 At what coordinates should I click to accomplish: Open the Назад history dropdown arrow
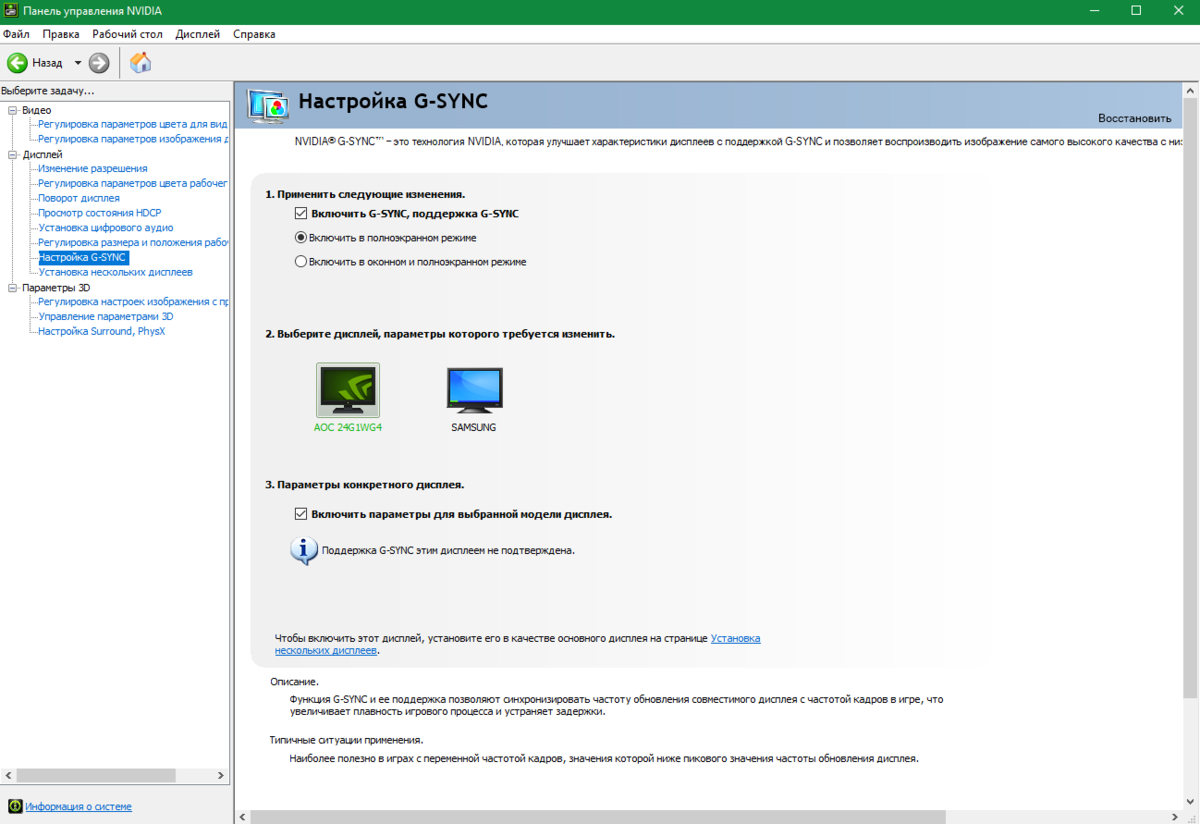tap(78, 63)
